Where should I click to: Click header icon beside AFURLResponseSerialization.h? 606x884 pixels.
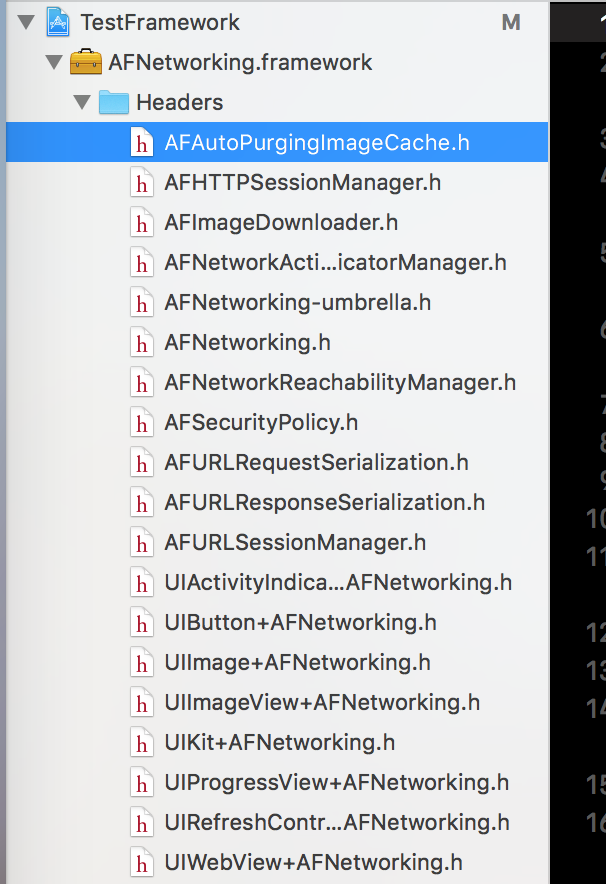[x=141, y=502]
